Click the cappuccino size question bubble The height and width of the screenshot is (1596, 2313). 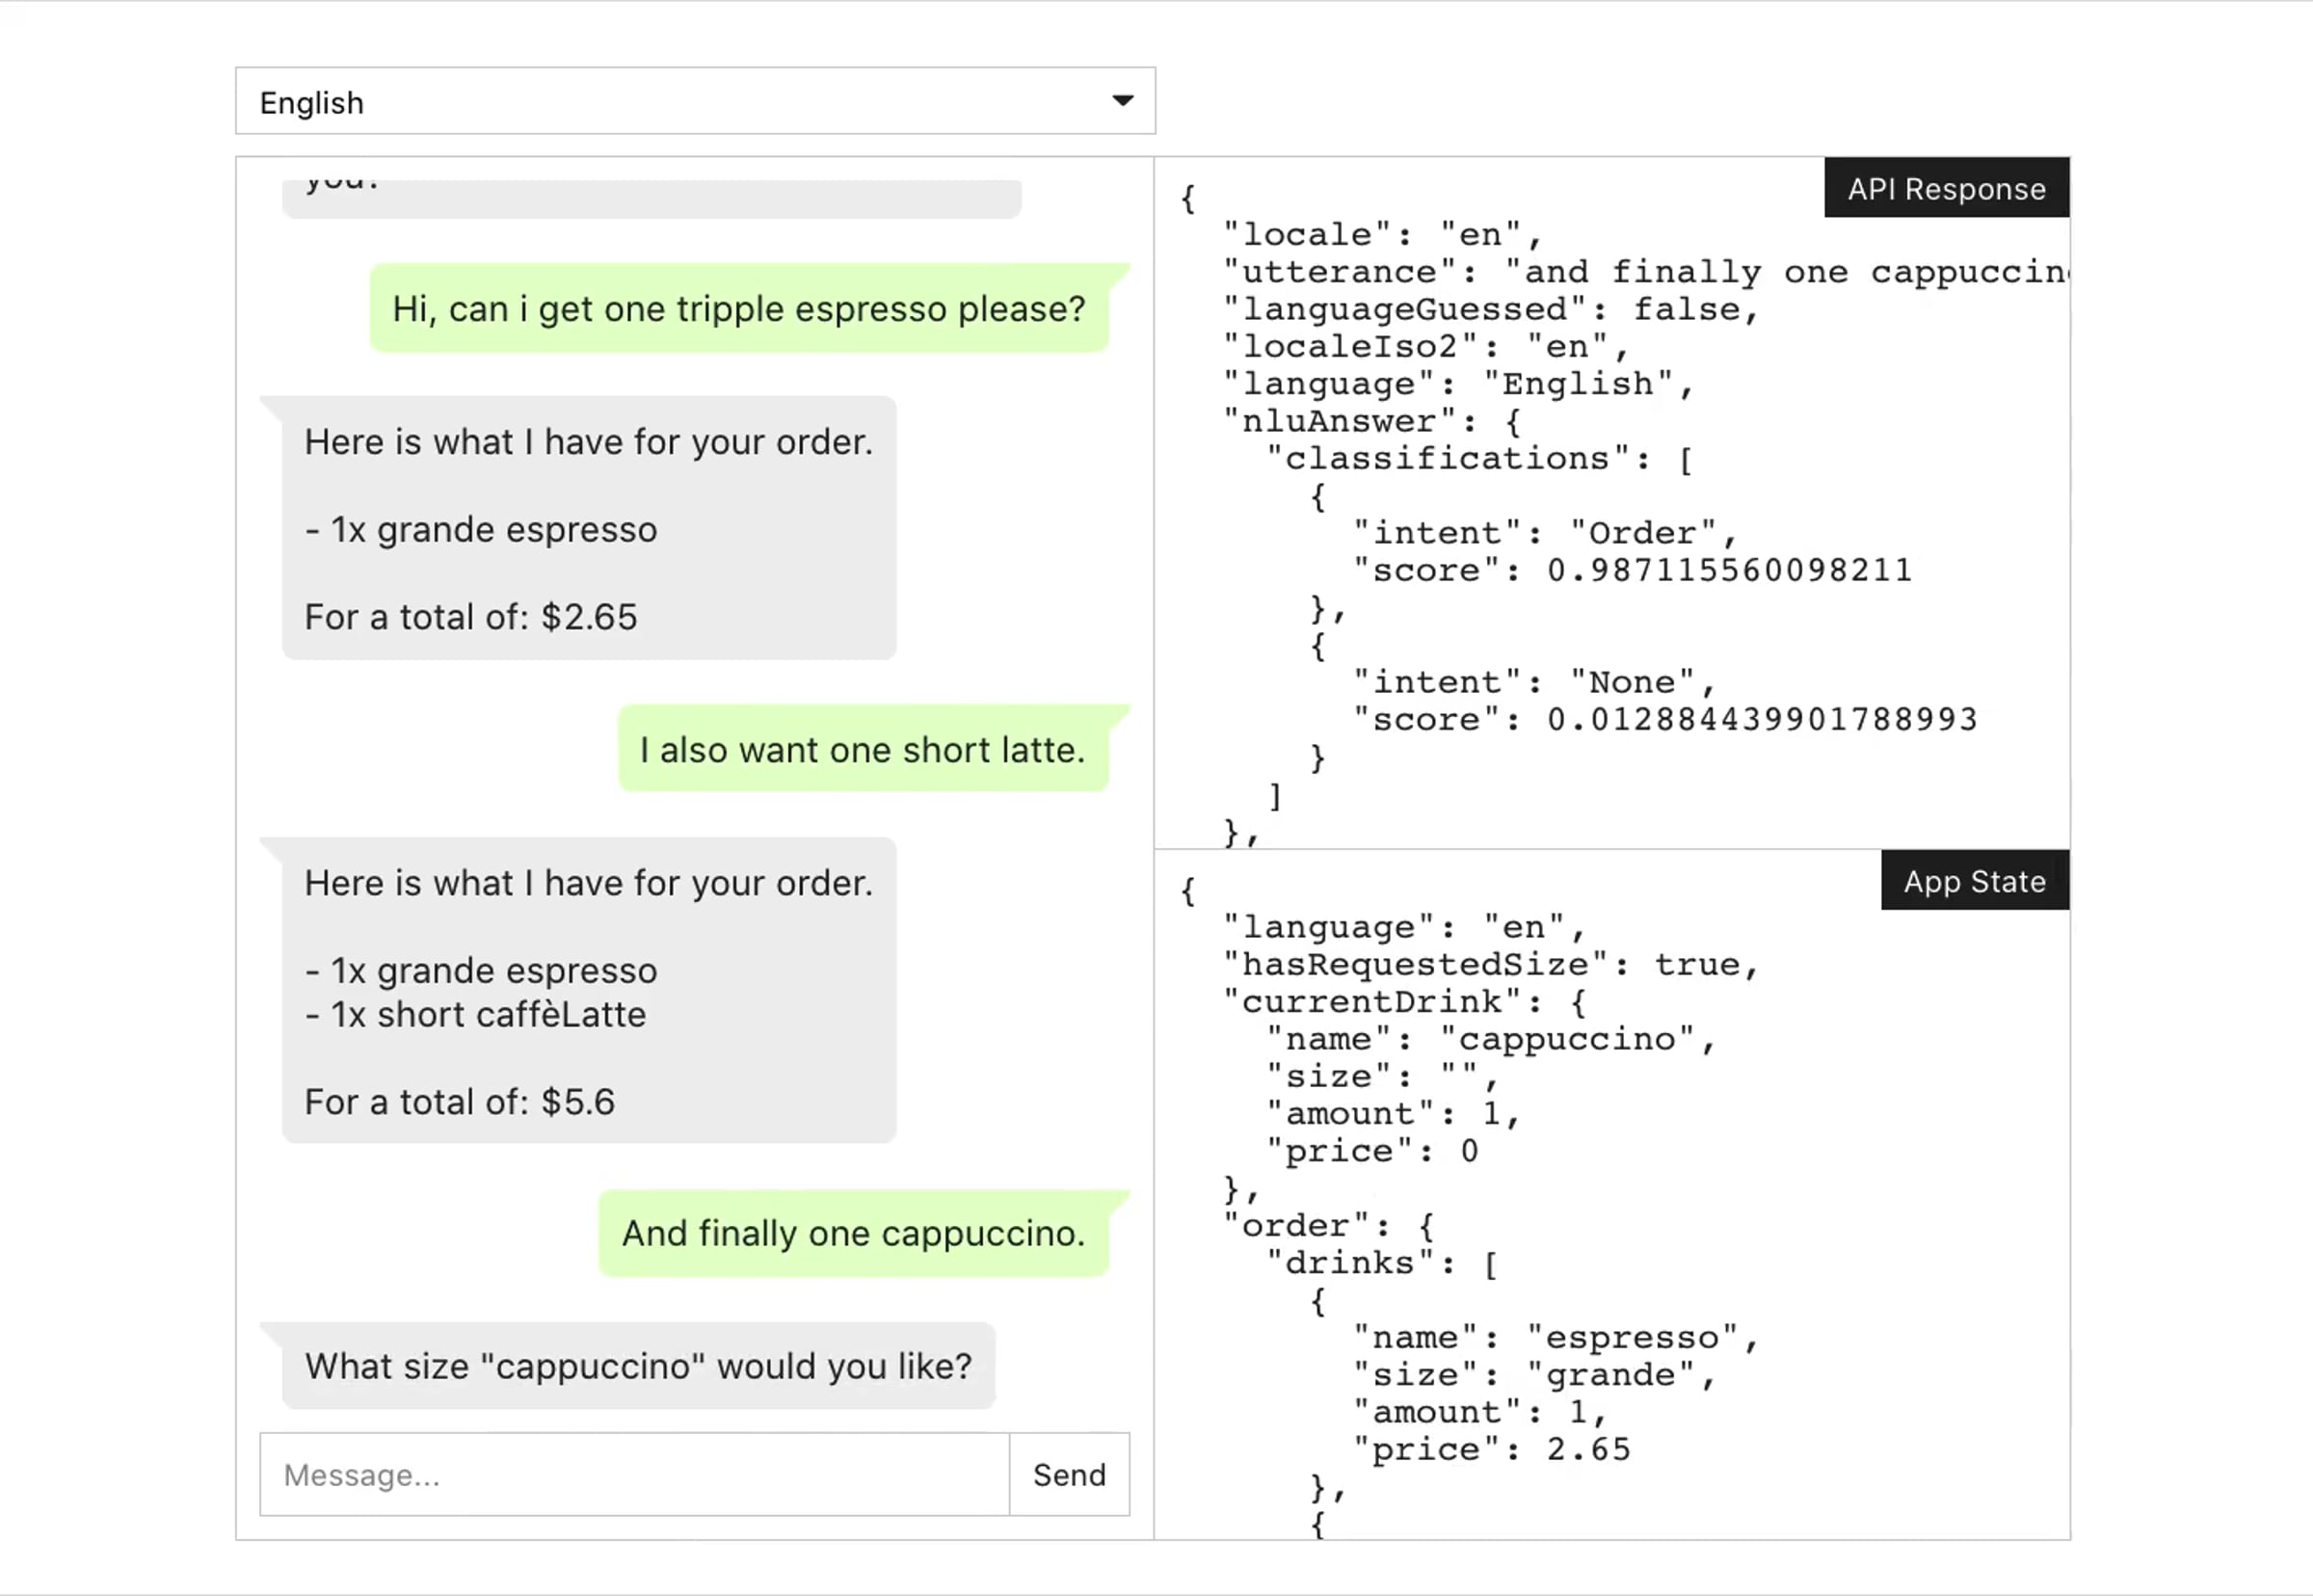click(638, 1366)
